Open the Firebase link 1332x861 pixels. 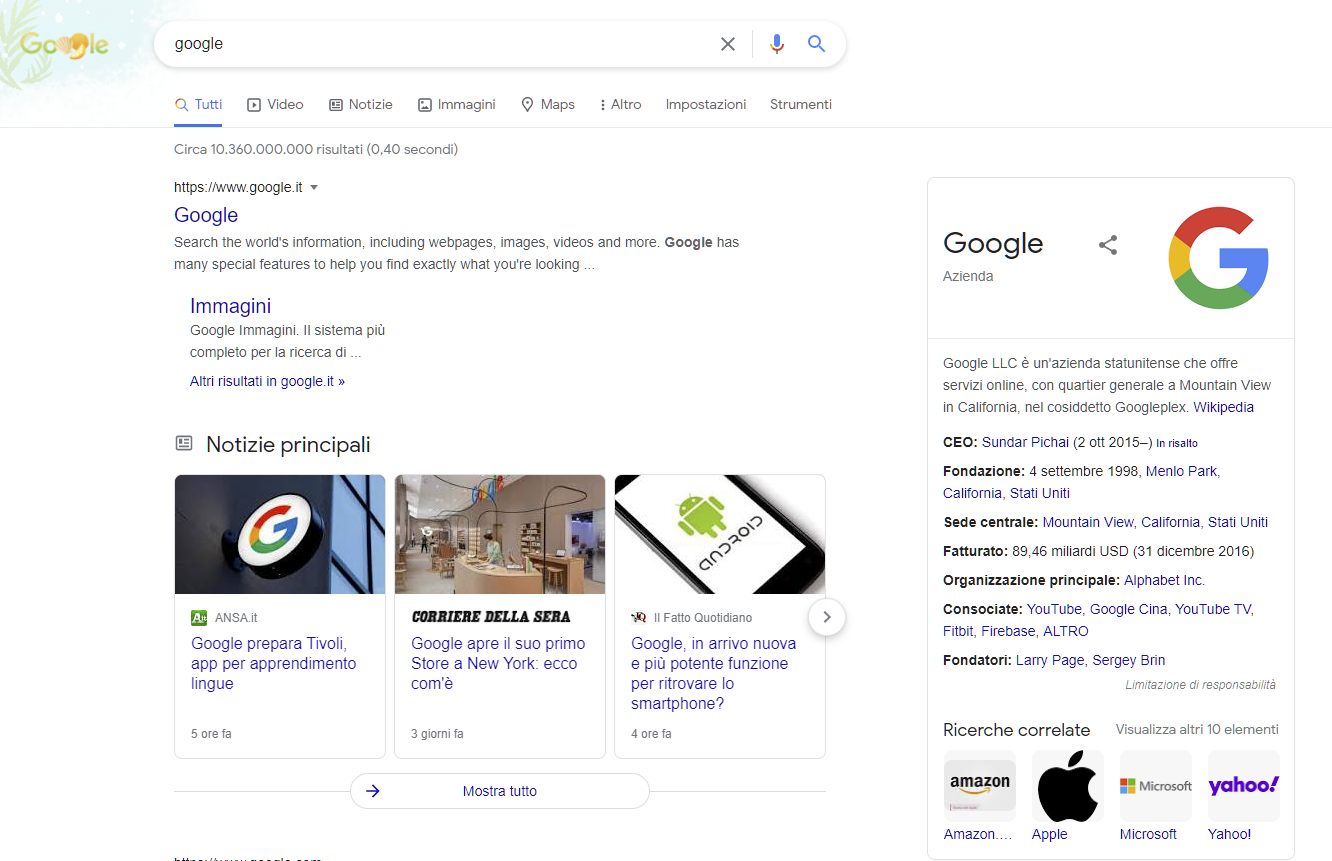pyautogui.click(x=1008, y=631)
